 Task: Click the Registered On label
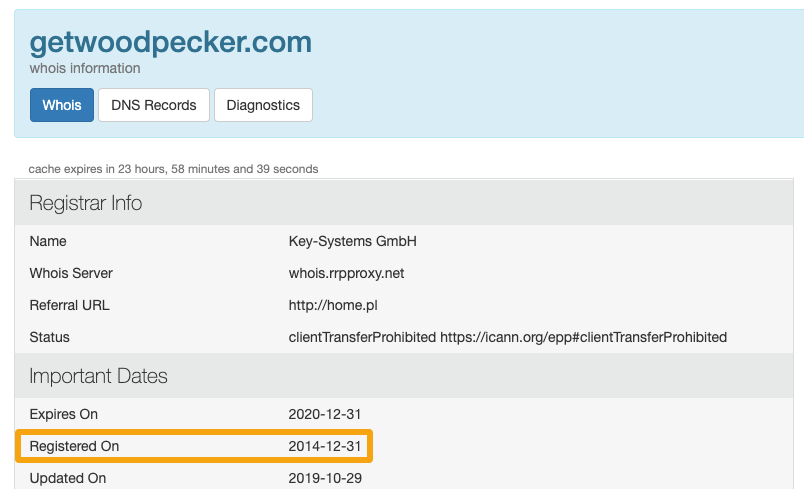tap(74, 446)
